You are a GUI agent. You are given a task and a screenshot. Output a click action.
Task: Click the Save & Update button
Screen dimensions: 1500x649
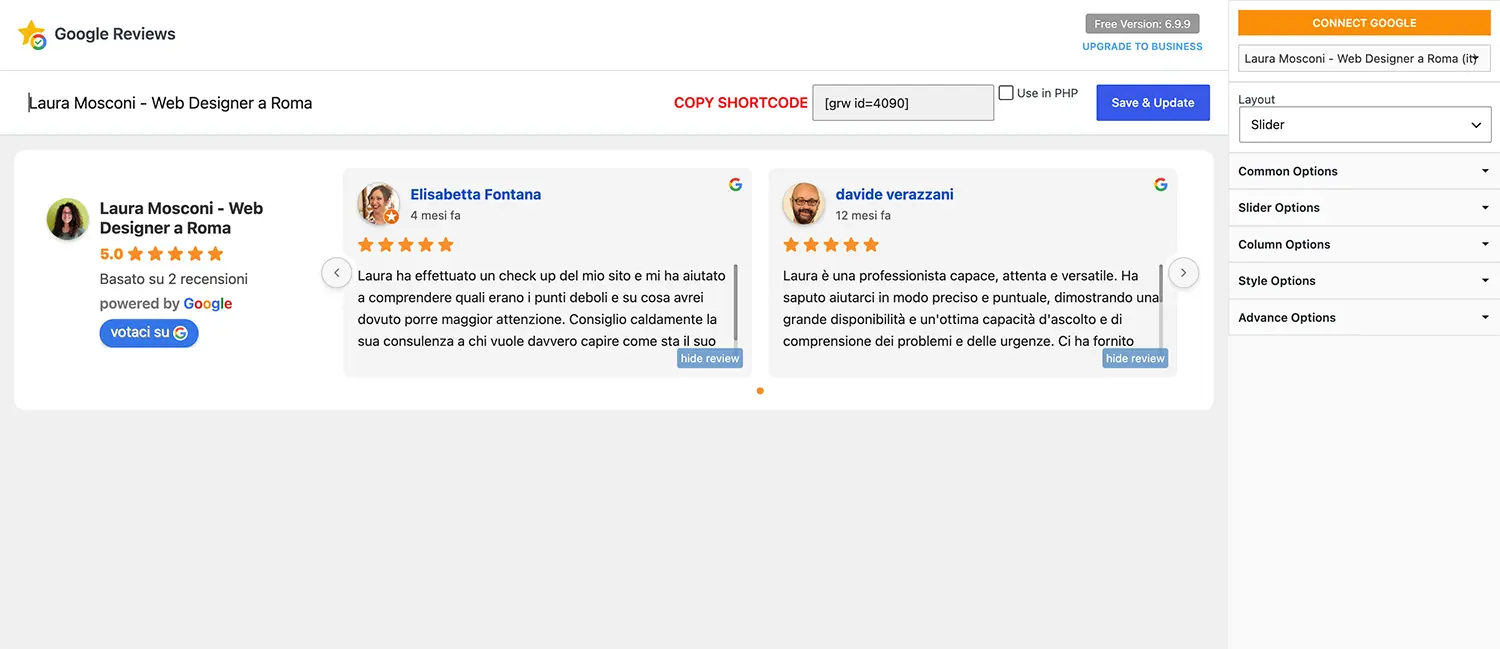tap(1153, 103)
